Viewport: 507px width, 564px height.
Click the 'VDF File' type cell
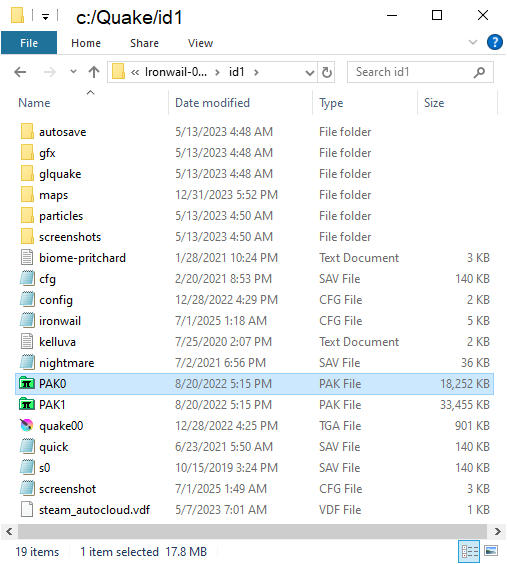[340, 510]
